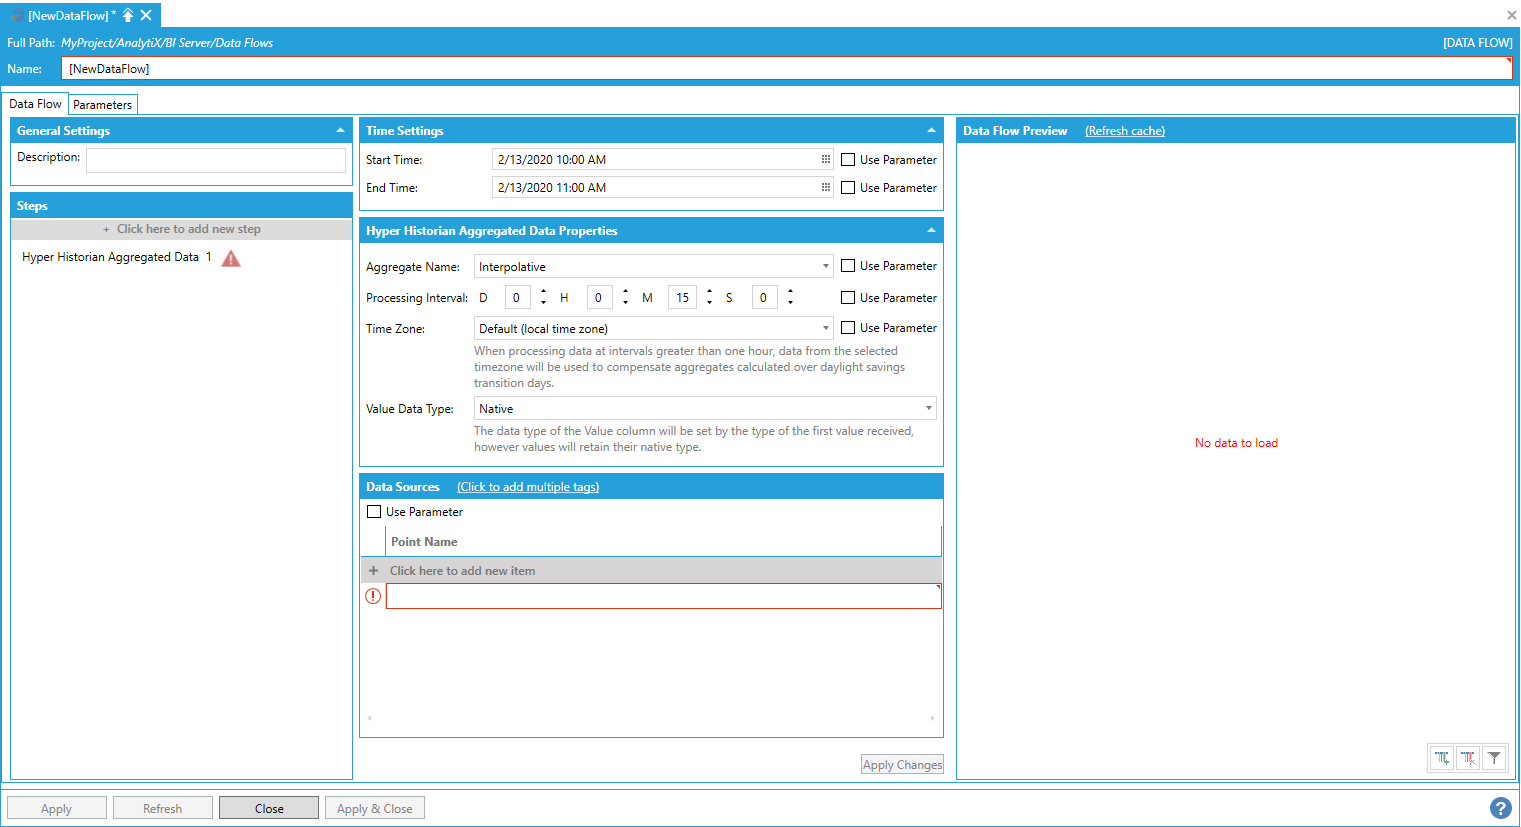Screen dimensions: 1521x827
Task: Click the remove column icon in preview
Action: [1468, 758]
